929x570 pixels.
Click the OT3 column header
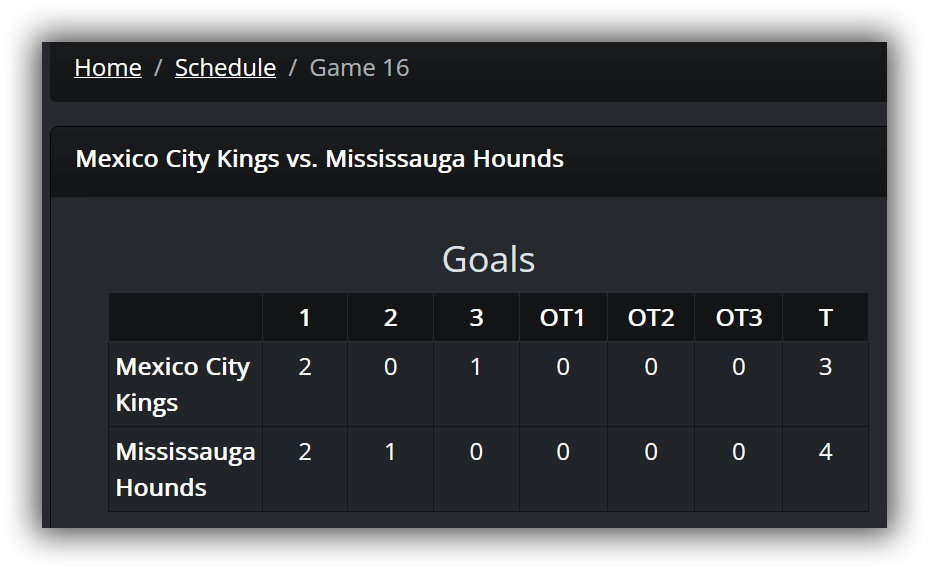pyautogui.click(x=738, y=318)
